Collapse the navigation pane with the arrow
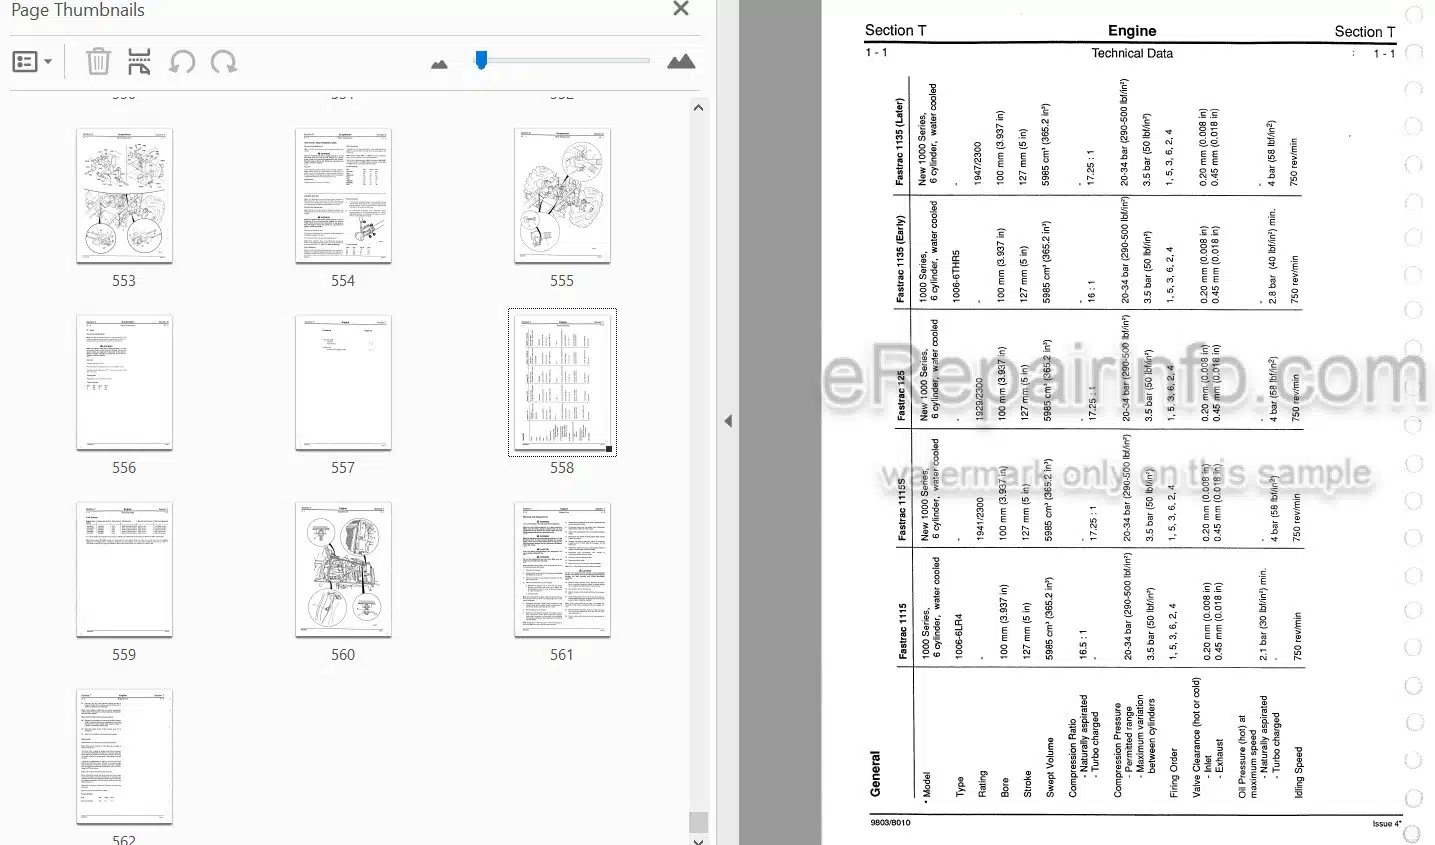 728,421
